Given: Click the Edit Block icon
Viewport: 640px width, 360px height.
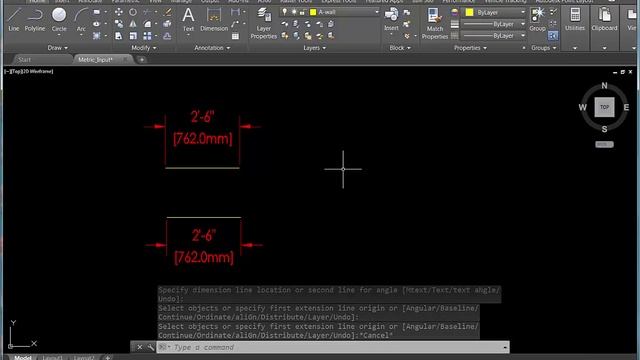Looking at the screenshot, I should pos(407,24).
